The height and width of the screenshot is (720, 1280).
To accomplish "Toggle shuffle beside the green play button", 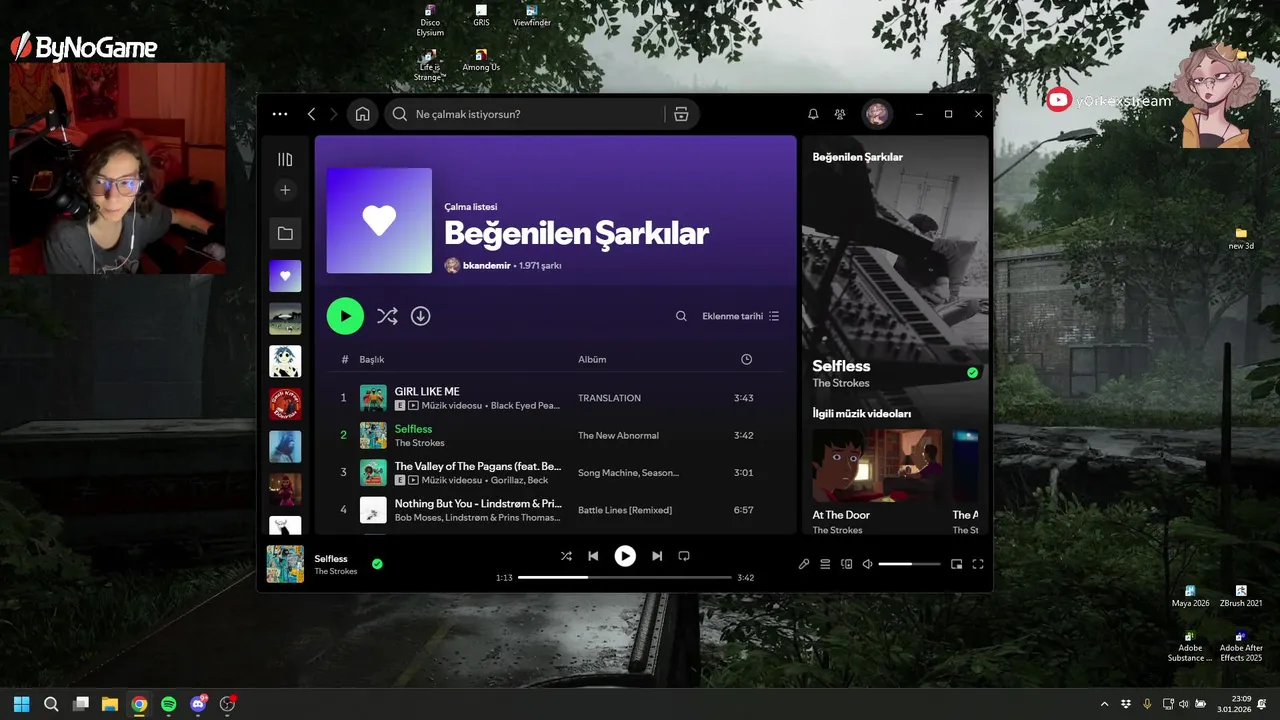I will (387, 316).
